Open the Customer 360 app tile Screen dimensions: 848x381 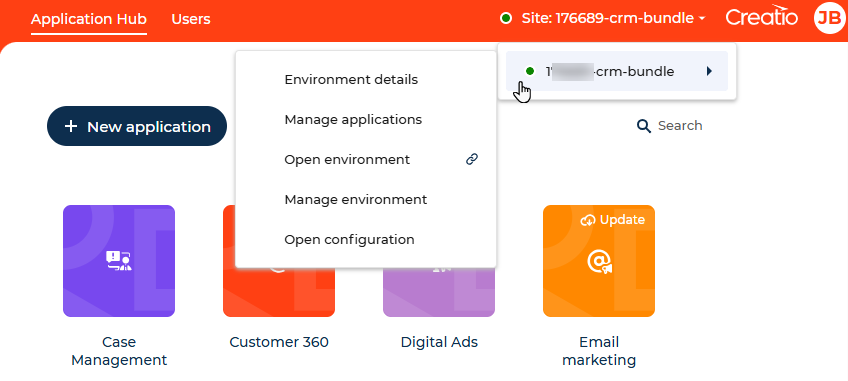coord(279,293)
